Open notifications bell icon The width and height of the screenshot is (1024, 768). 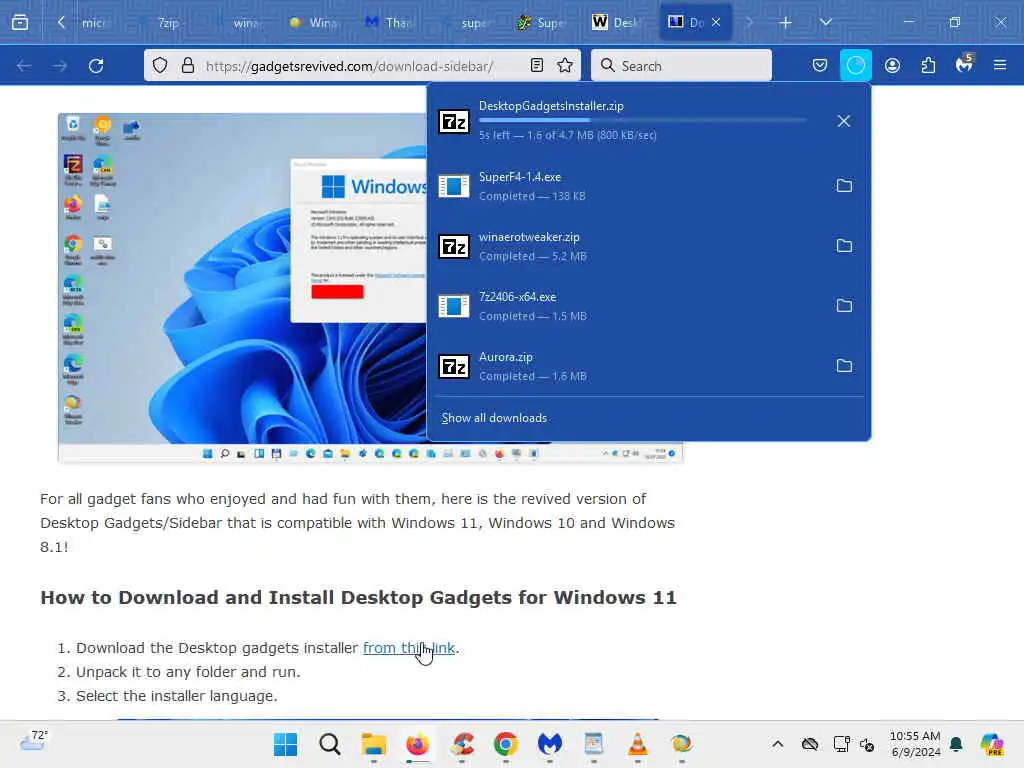[956, 744]
